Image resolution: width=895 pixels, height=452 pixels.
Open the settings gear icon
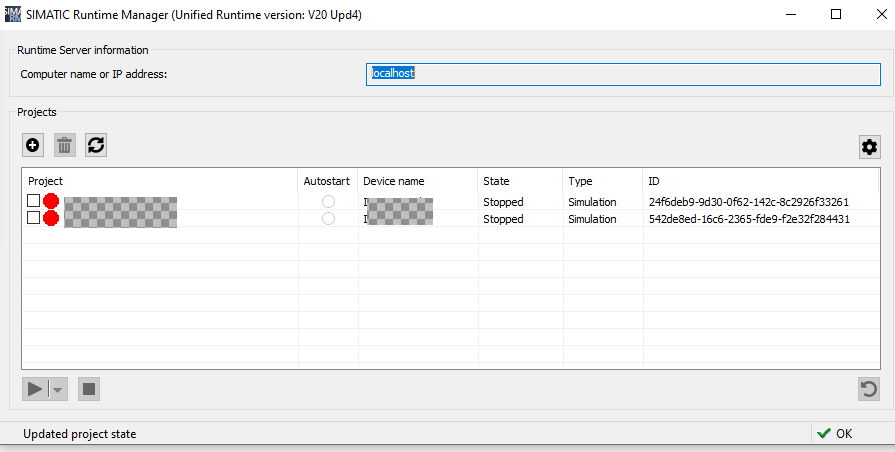pos(869,147)
